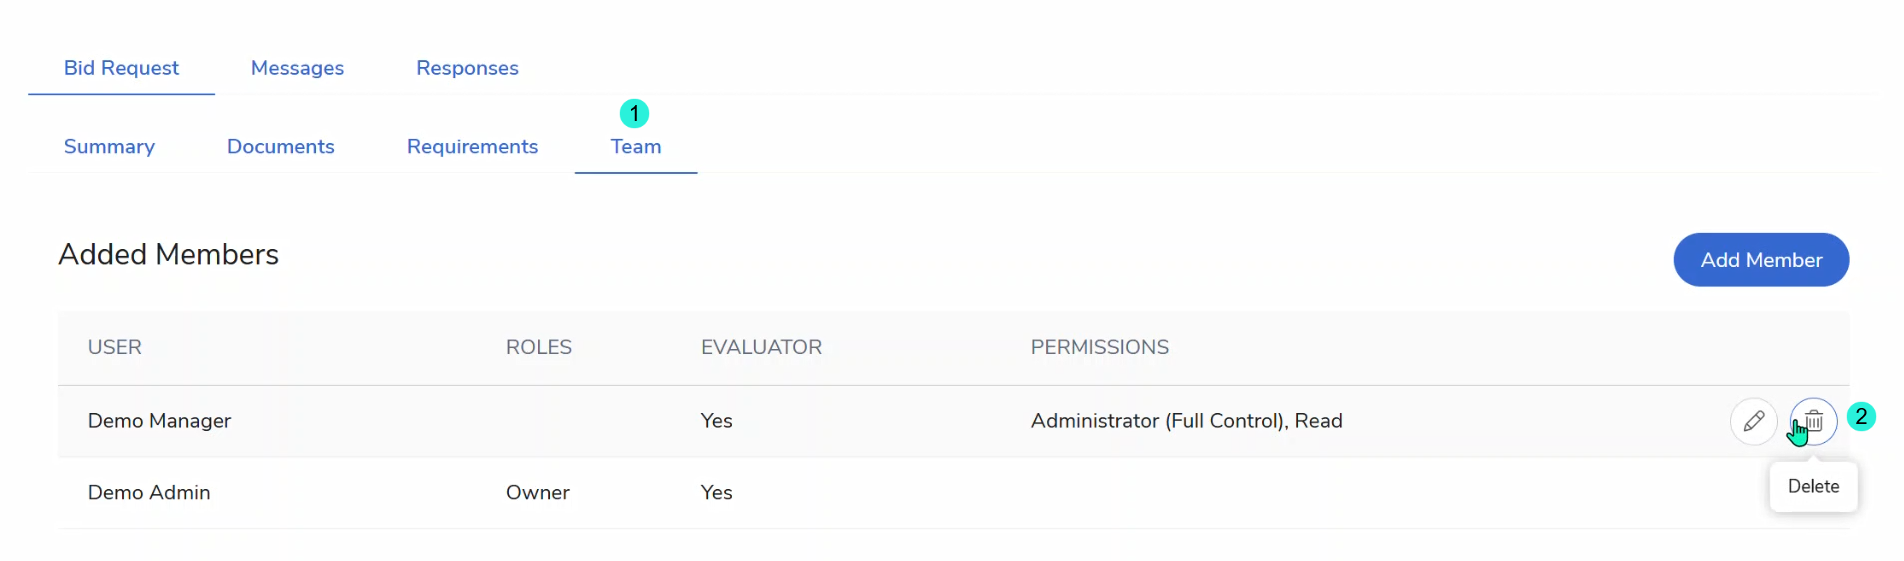The image size is (1904, 561).
Task: Switch to the Messages tab
Action: (297, 68)
